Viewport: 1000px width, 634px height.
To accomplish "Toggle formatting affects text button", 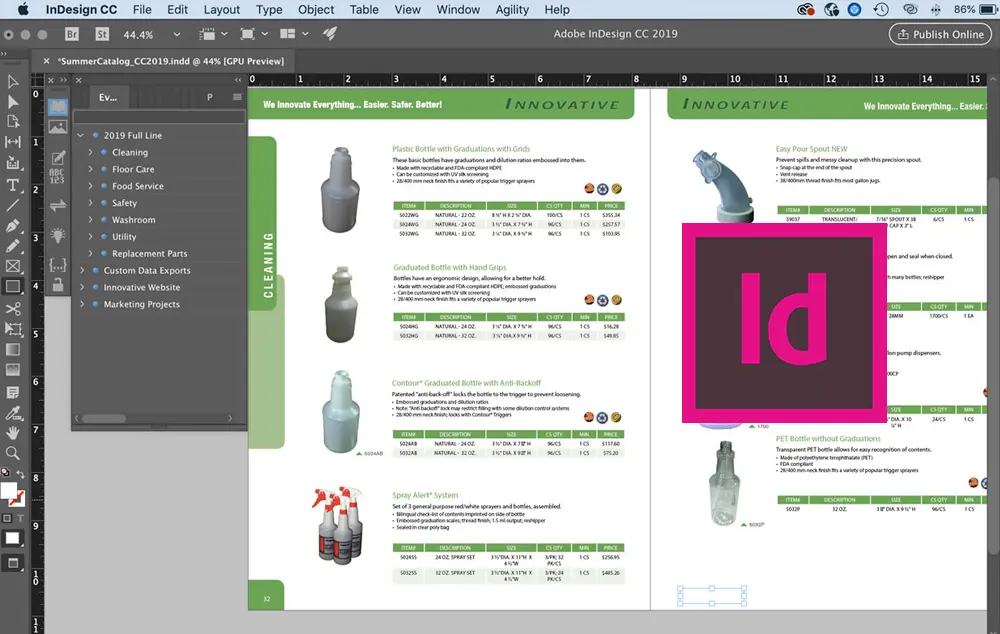I will click(22, 518).
